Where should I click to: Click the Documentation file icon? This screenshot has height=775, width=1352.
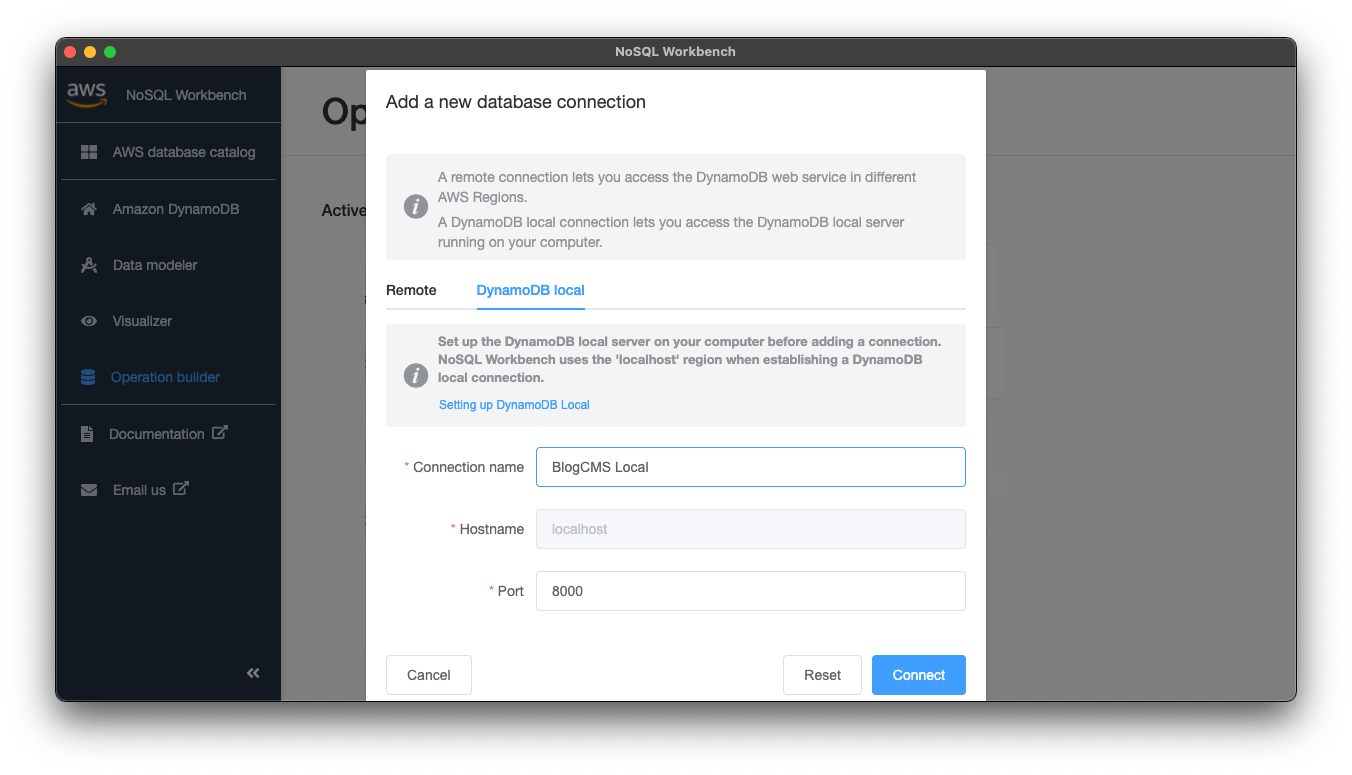coord(88,434)
